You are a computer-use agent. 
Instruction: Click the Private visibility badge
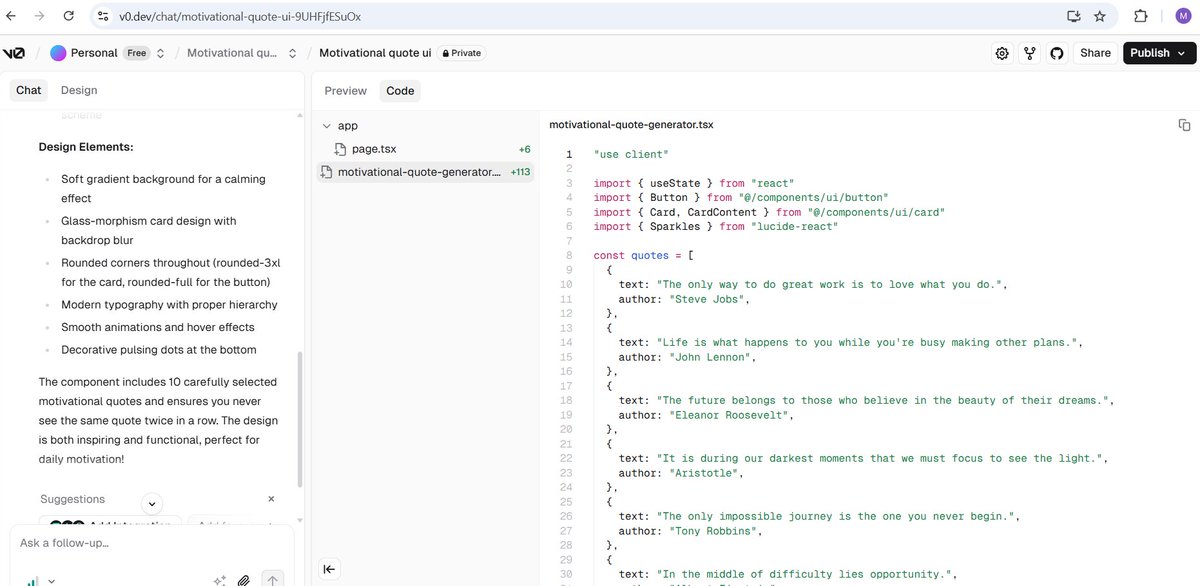462,53
